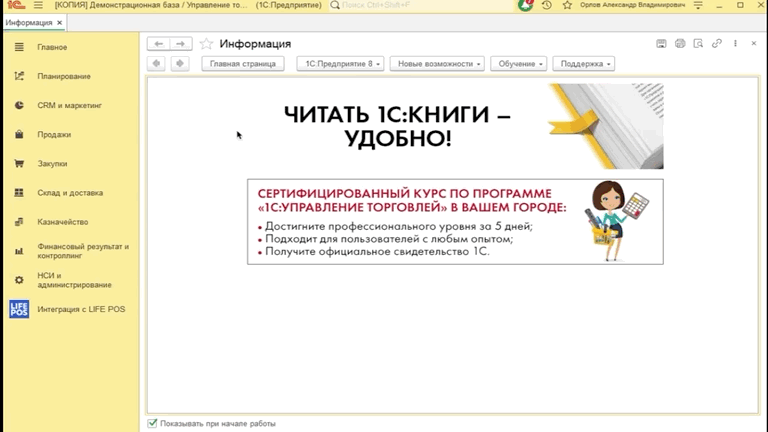Screen dimensions: 768x432
Task: Click the НСИ и администрирование gear icon
Action: point(19,280)
